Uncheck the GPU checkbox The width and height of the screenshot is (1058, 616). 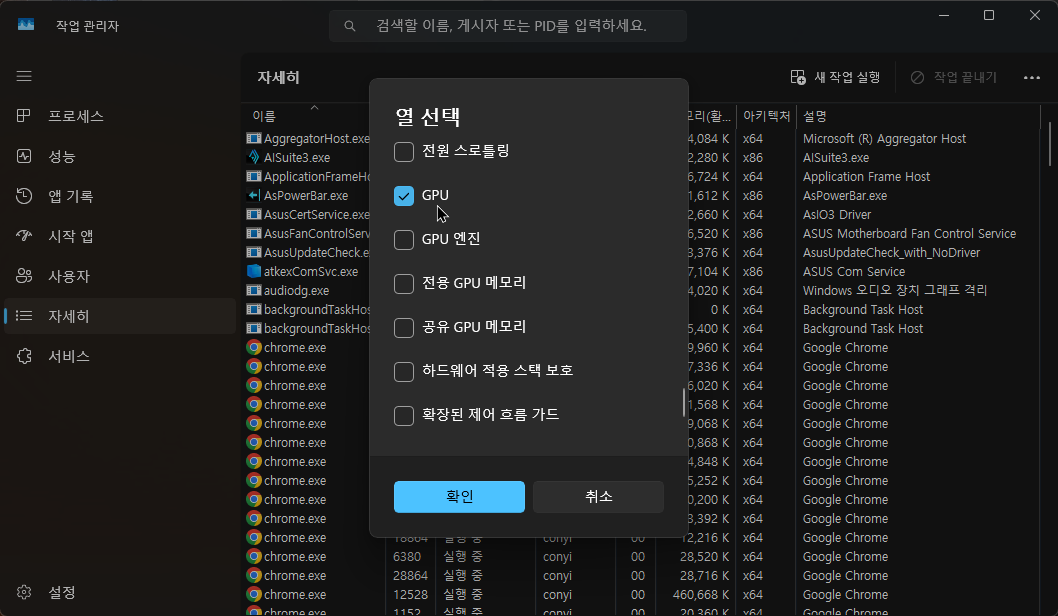[404, 195]
